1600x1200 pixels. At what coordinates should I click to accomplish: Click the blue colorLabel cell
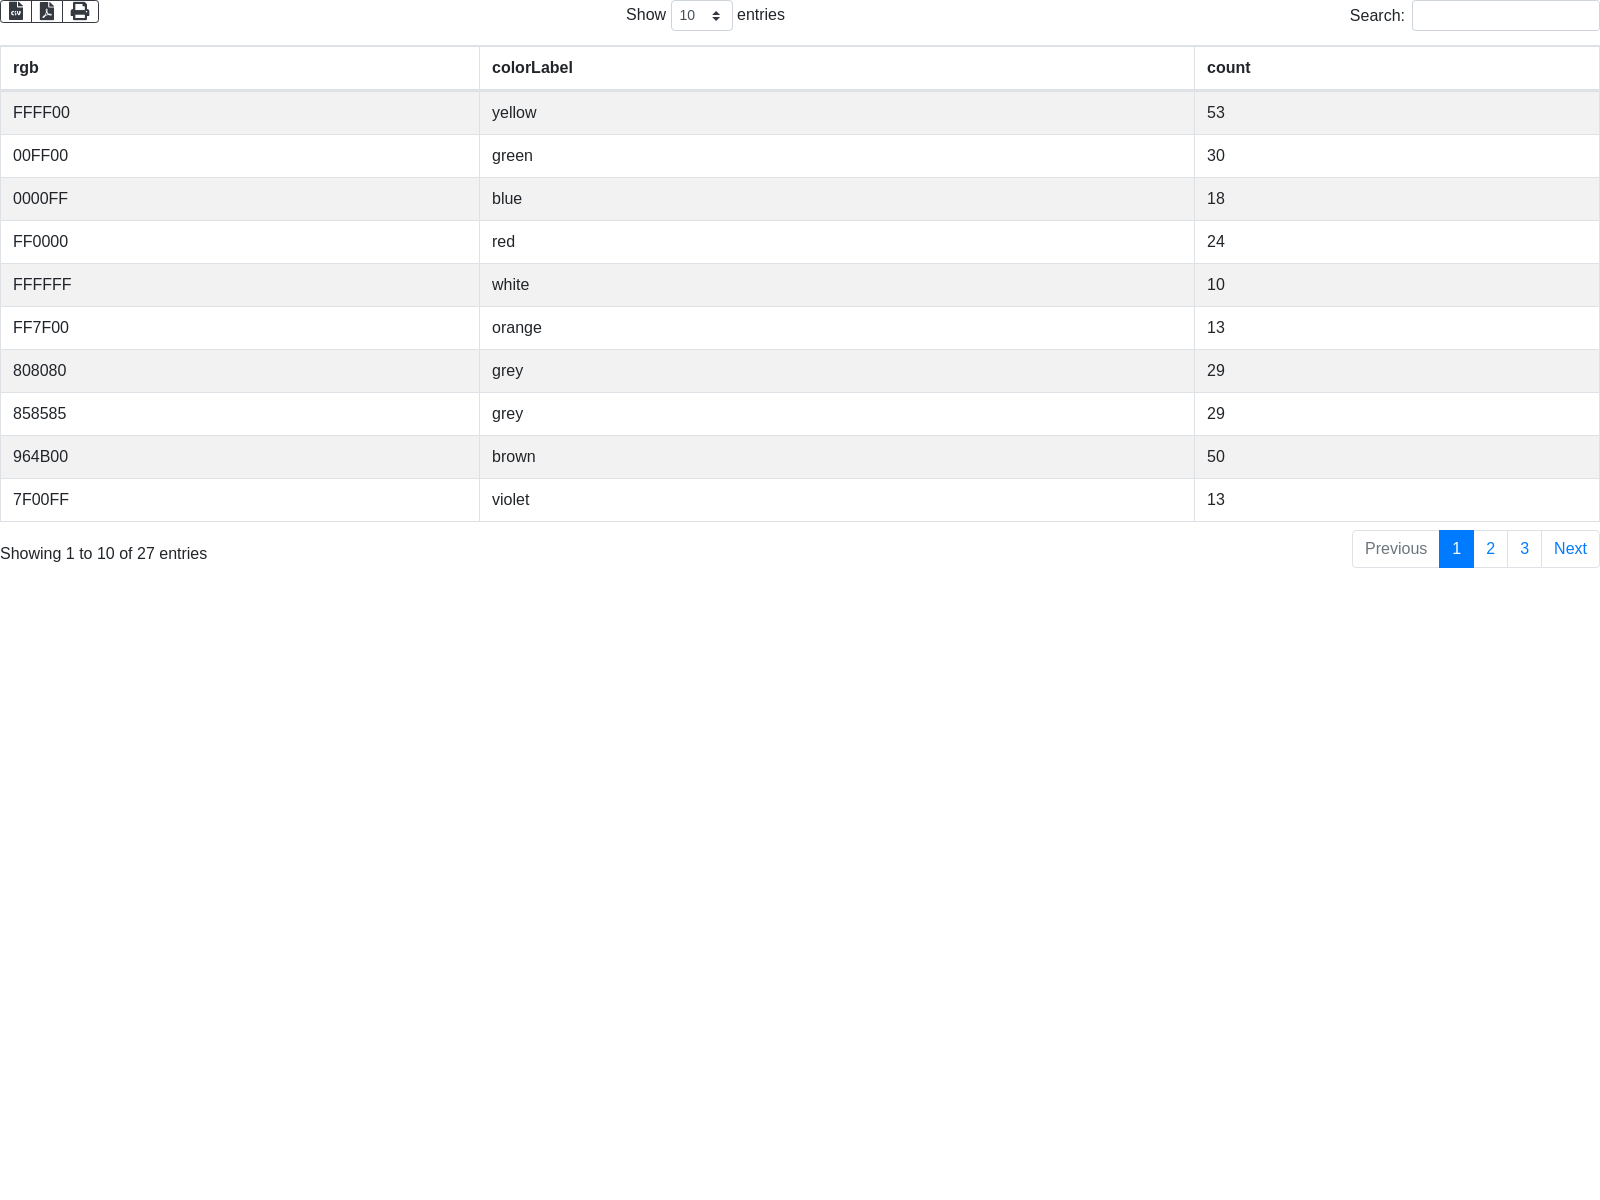pyautogui.click(x=507, y=199)
